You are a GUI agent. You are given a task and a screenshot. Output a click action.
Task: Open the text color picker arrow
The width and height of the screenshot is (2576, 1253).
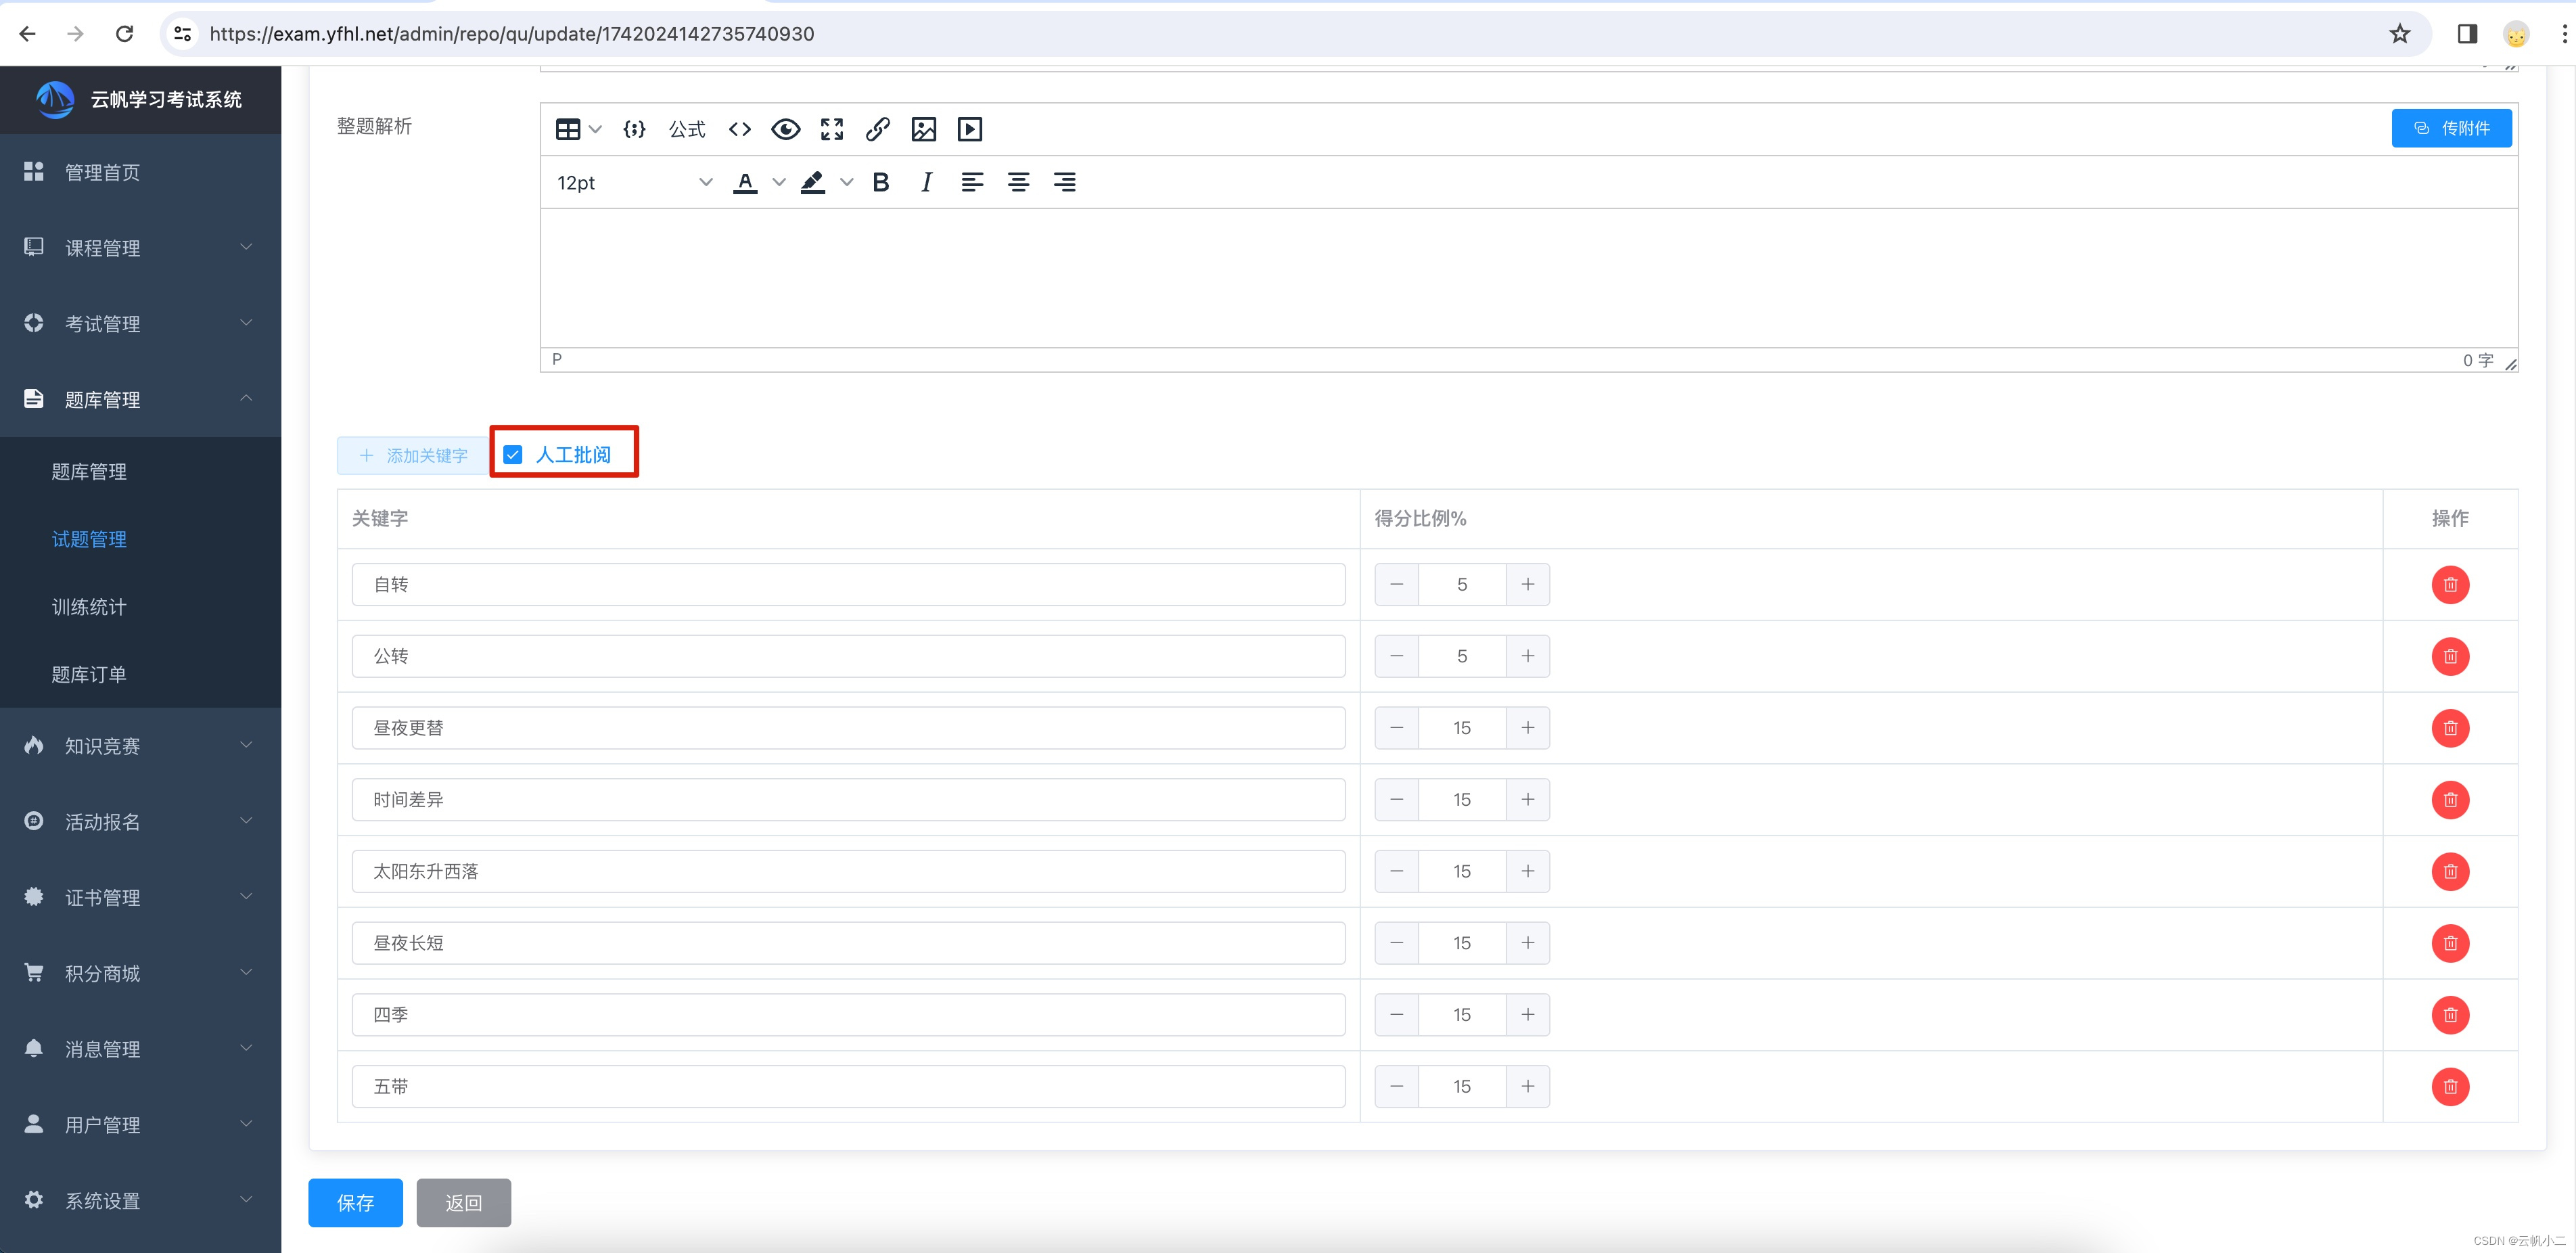coord(779,182)
